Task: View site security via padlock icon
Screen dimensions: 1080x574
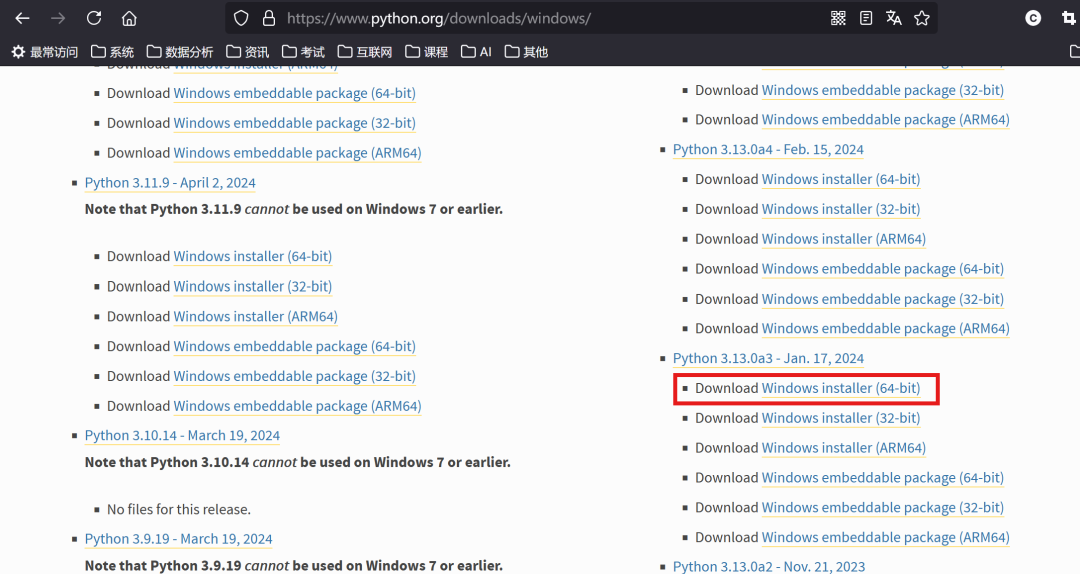Action: tap(269, 18)
